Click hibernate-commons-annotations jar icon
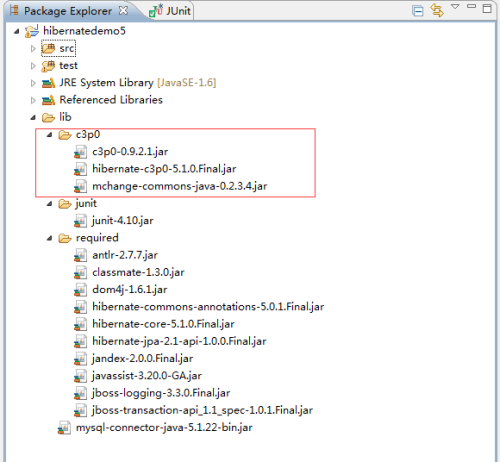 [80, 307]
